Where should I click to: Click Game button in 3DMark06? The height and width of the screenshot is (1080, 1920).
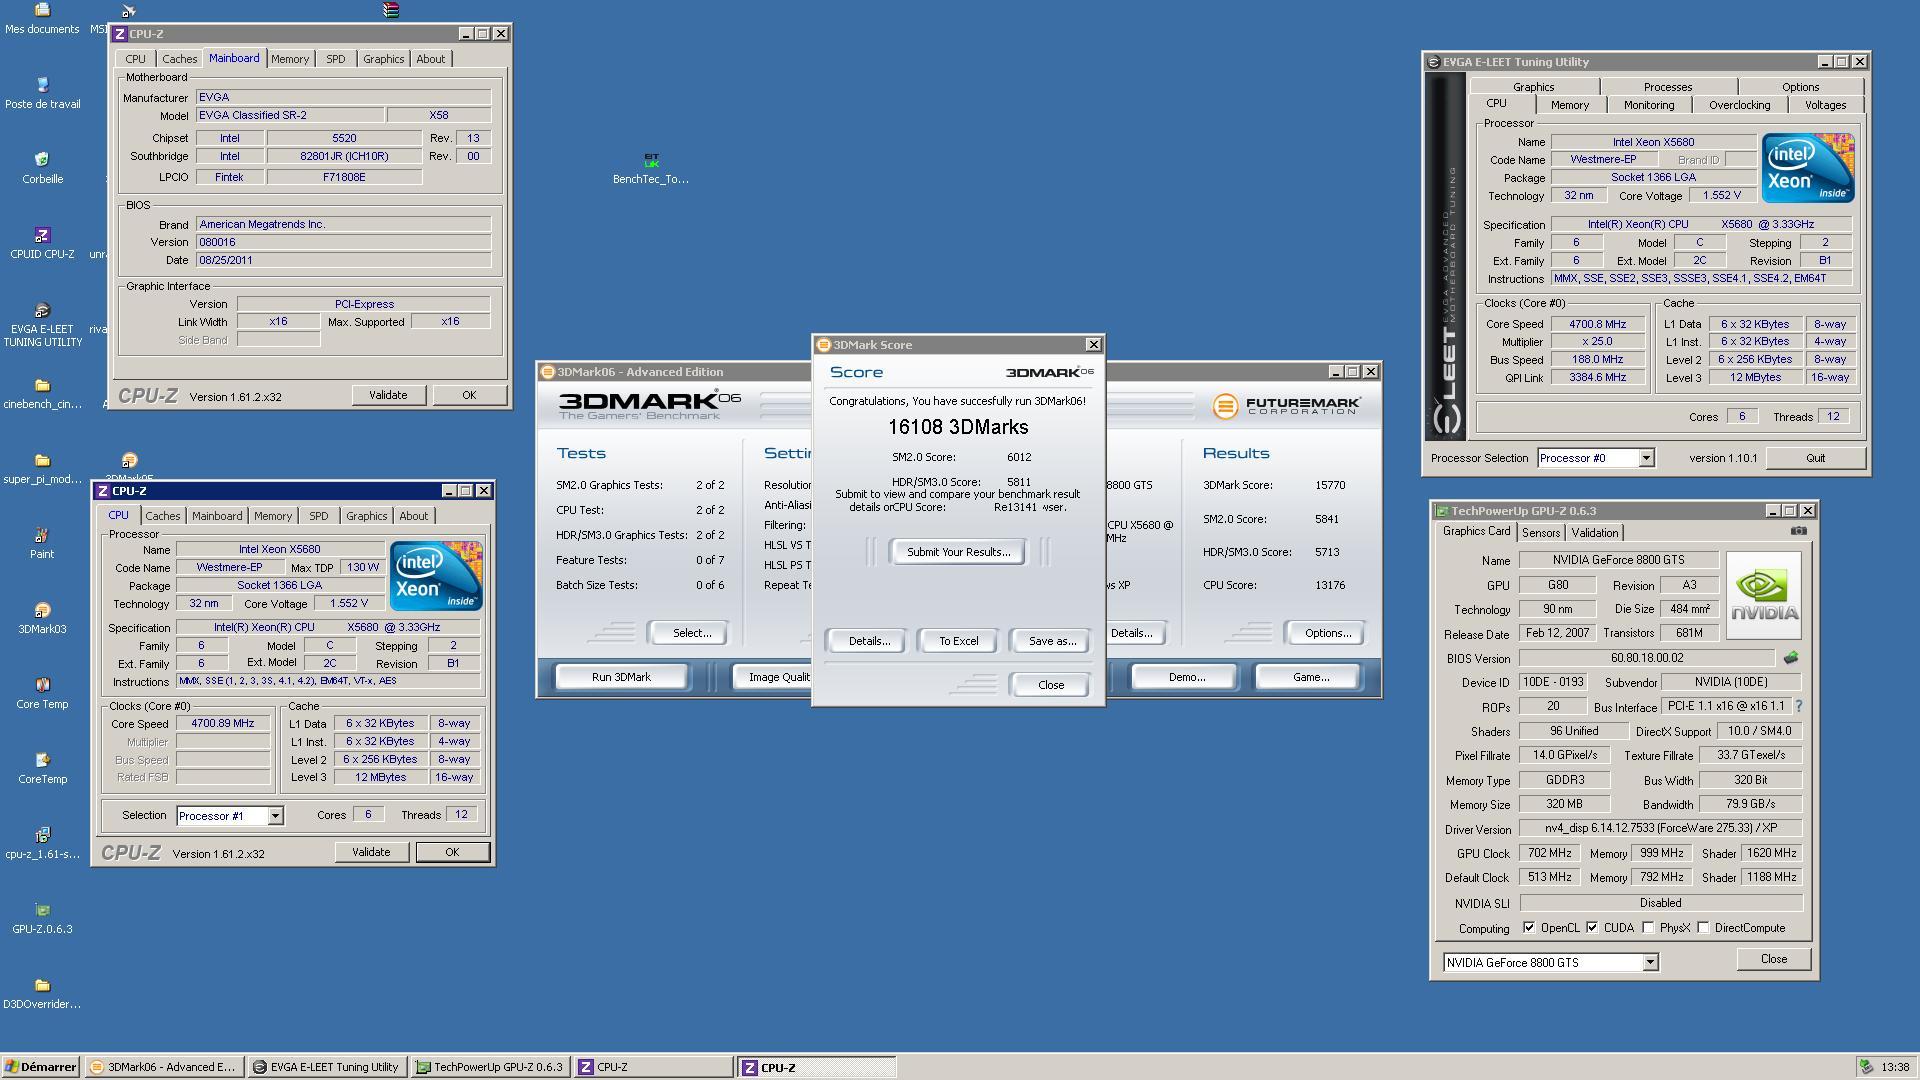1310,677
